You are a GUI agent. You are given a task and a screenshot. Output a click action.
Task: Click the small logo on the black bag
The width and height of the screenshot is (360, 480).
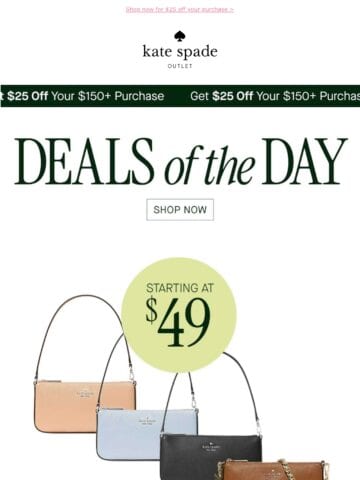click(211, 447)
